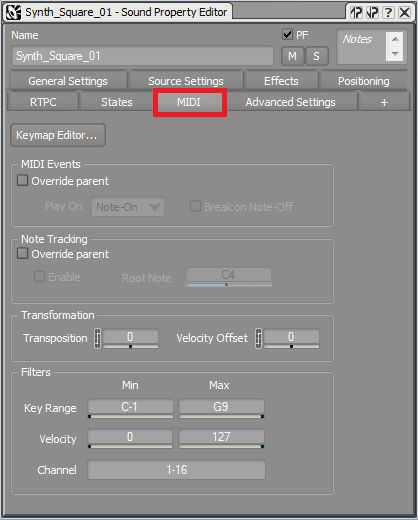Open help with the question mark icon
418x520 pixels.
coord(388,13)
